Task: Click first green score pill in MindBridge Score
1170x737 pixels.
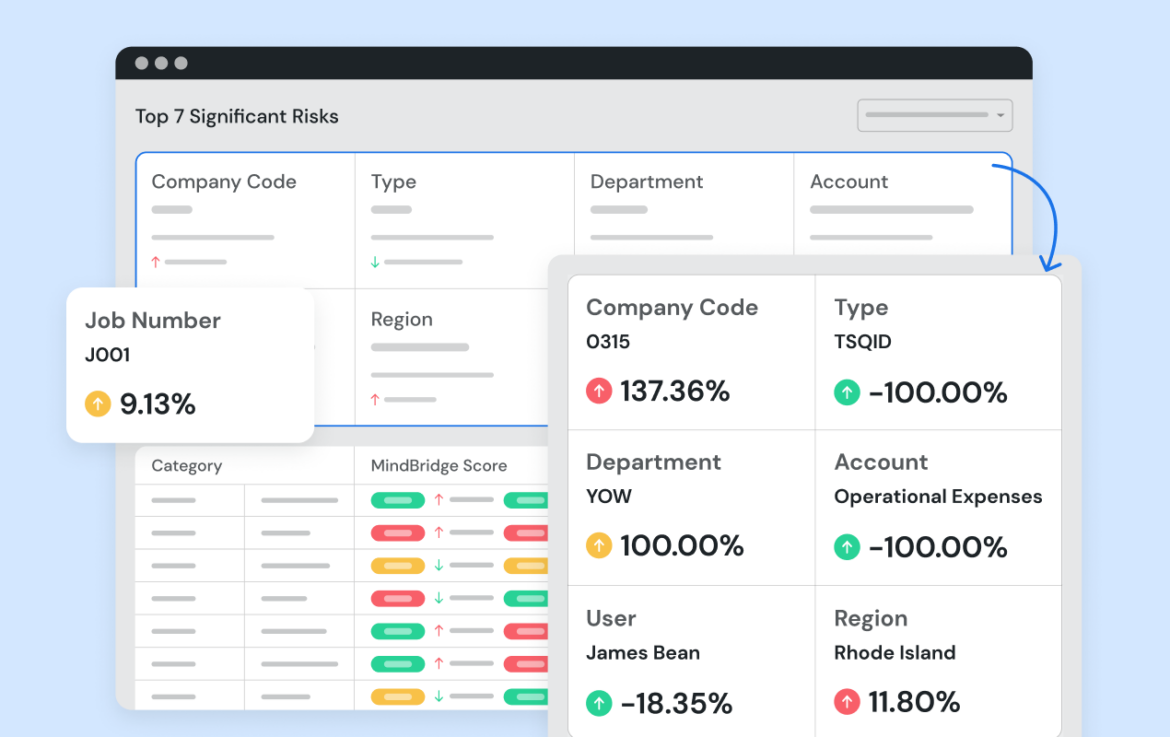Action: [x=398, y=500]
